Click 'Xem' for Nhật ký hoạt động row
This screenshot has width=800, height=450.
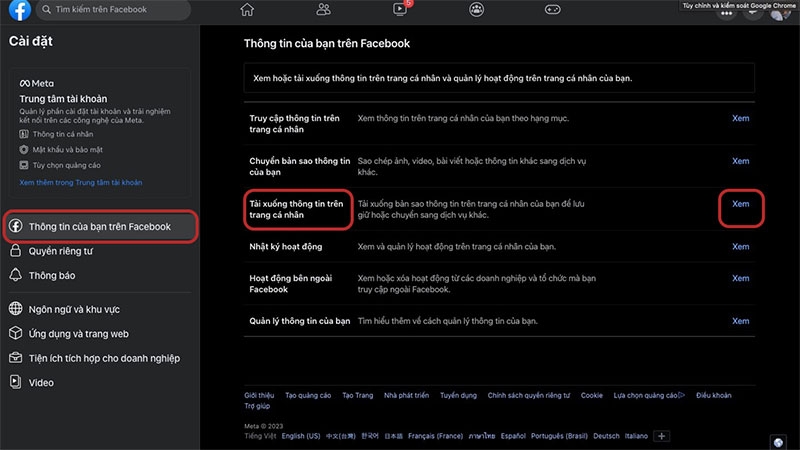[740, 247]
